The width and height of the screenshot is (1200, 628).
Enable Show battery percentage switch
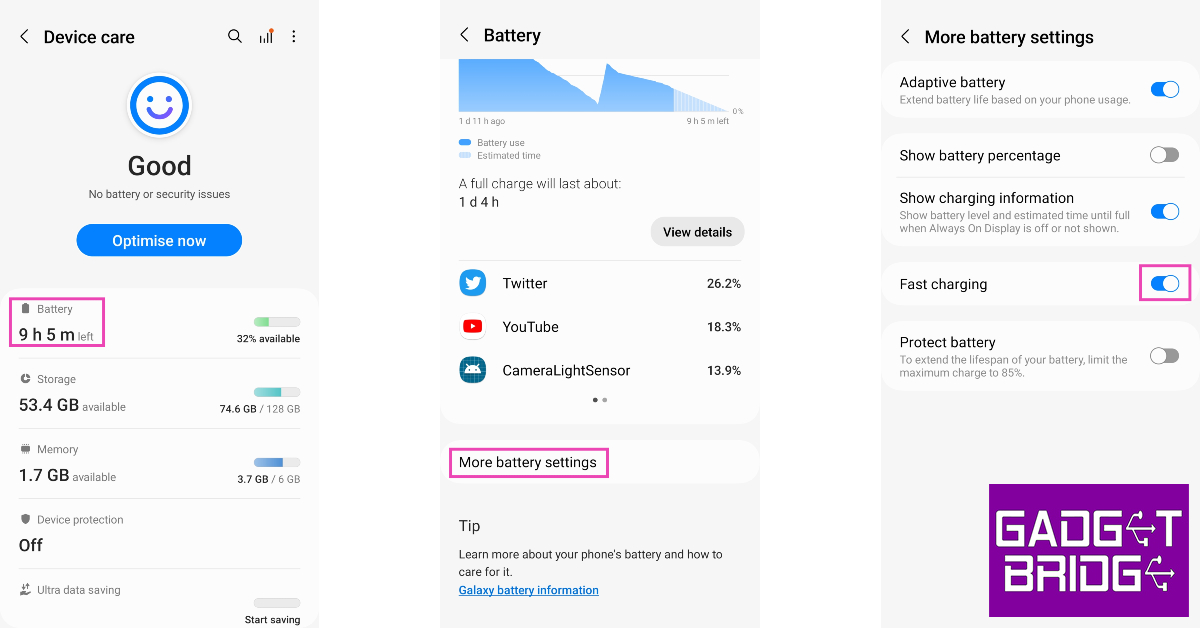pyautogui.click(x=1164, y=155)
